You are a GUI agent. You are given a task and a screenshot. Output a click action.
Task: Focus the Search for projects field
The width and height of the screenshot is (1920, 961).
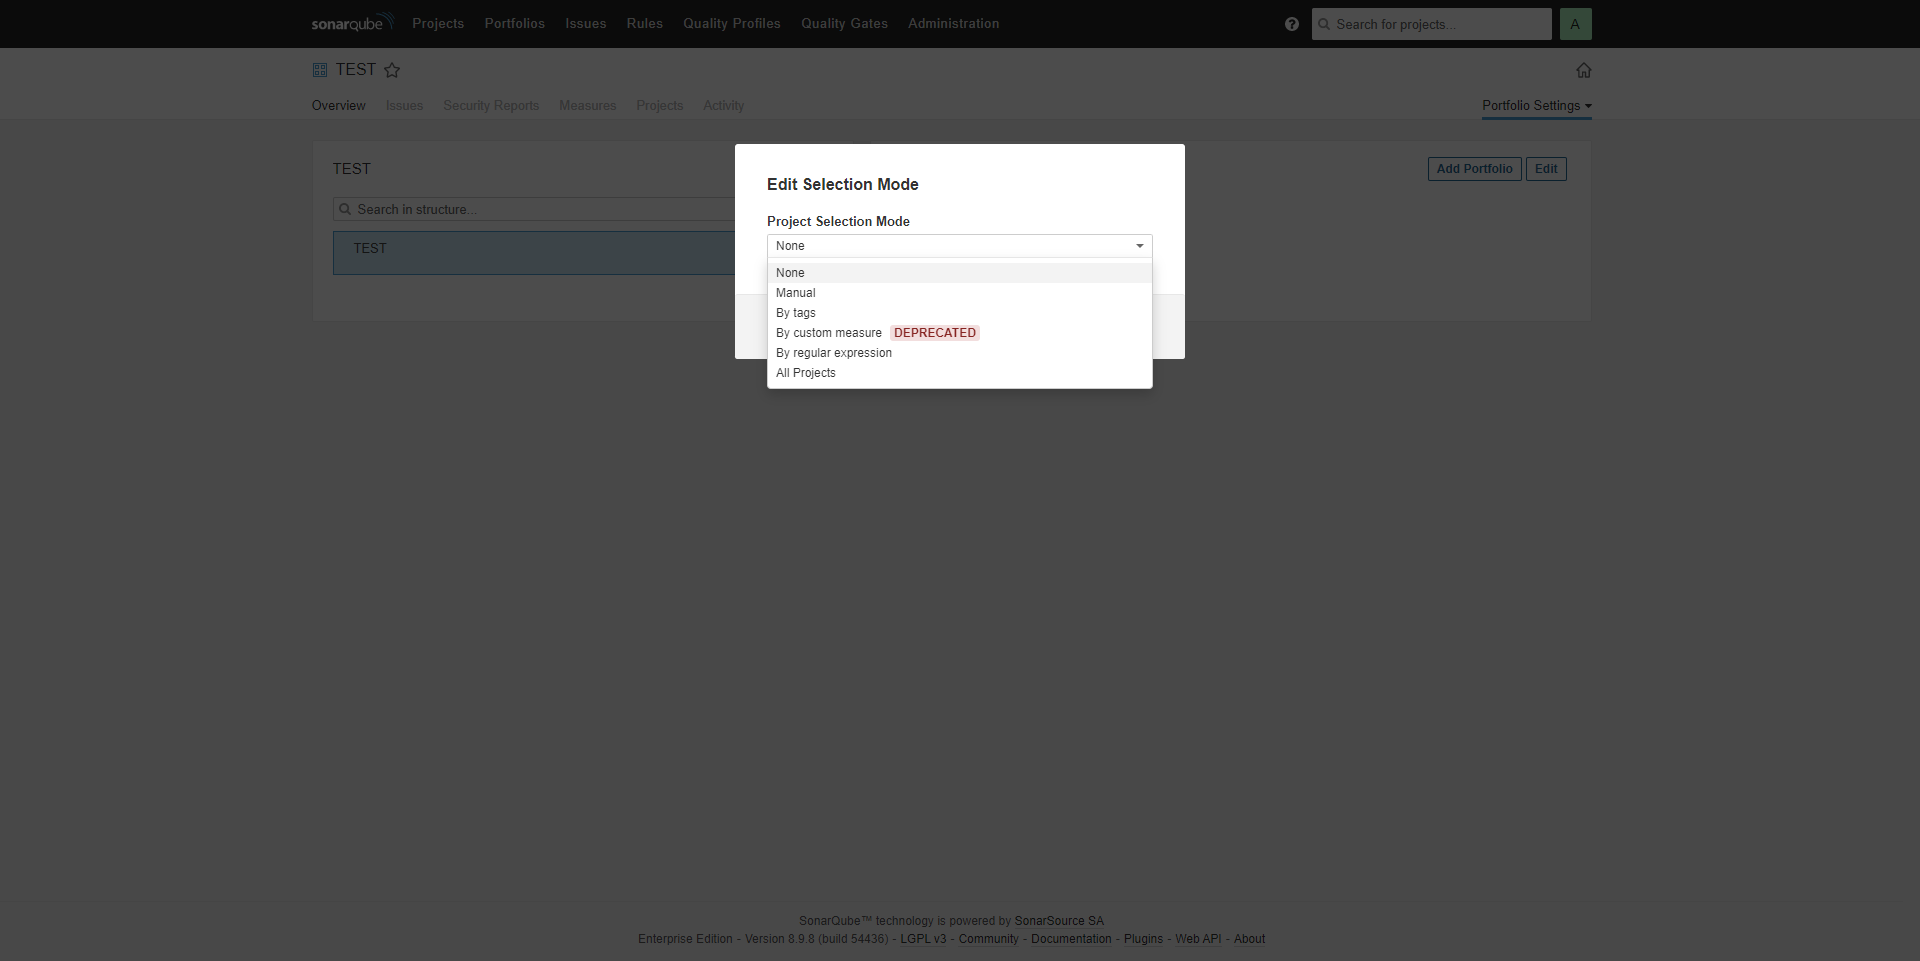[1432, 24]
